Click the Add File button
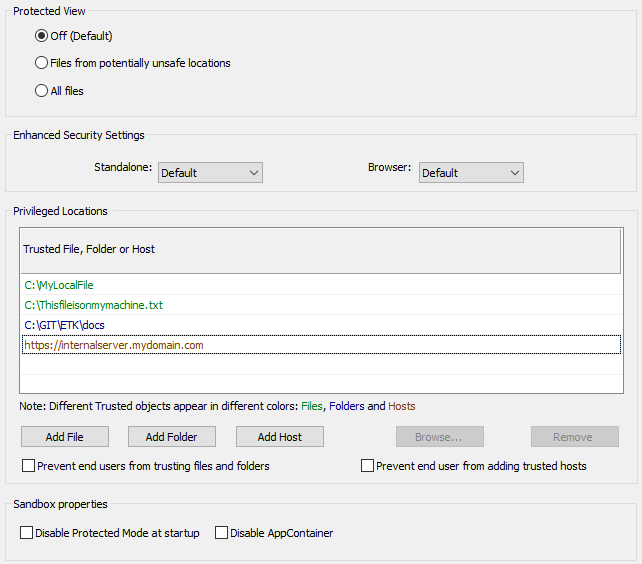The height and width of the screenshot is (564, 642). pos(64,437)
